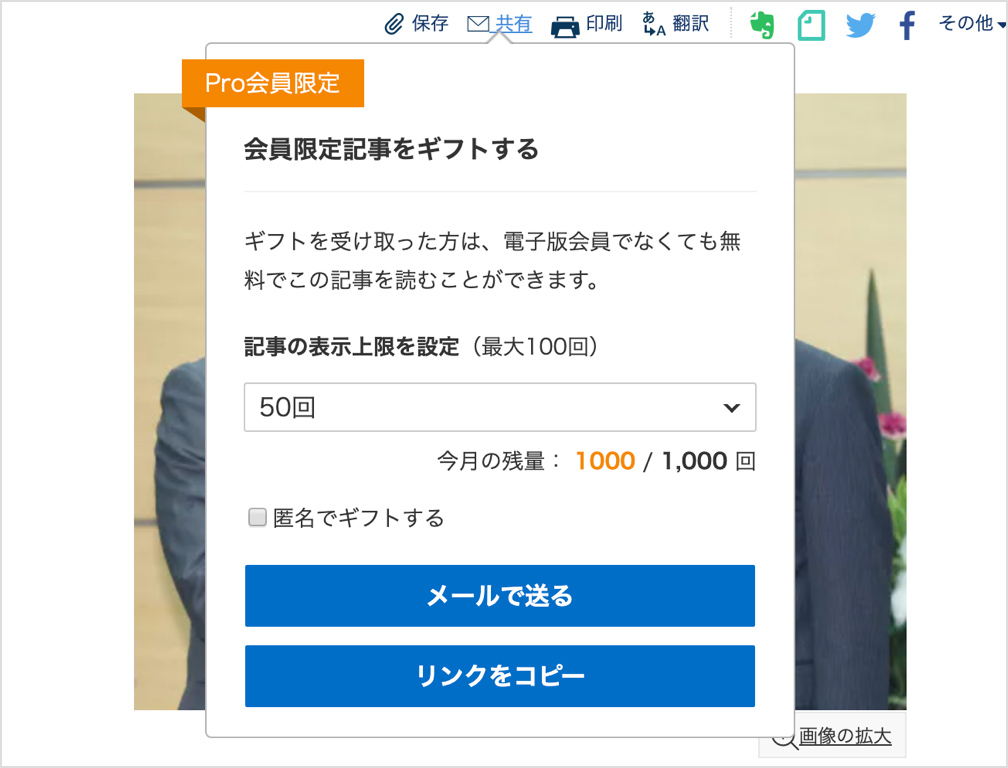Select 共有 in the toolbar
Image resolution: width=1008 pixels, height=768 pixels.
click(513, 24)
